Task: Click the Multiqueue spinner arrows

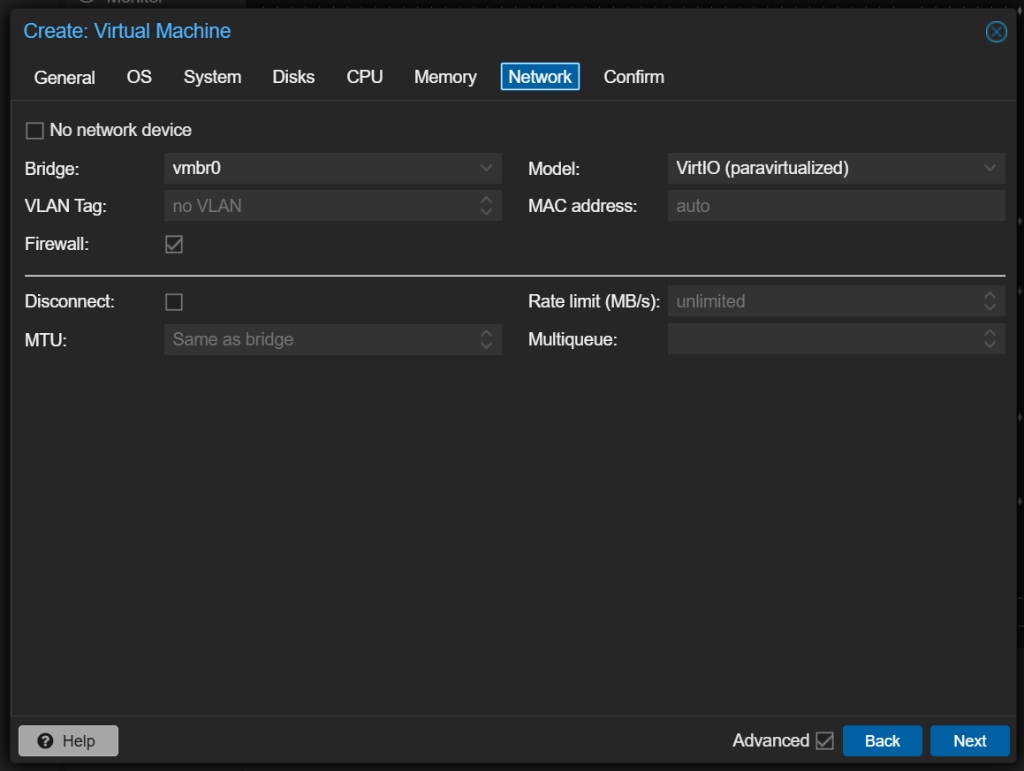Action: click(x=989, y=339)
